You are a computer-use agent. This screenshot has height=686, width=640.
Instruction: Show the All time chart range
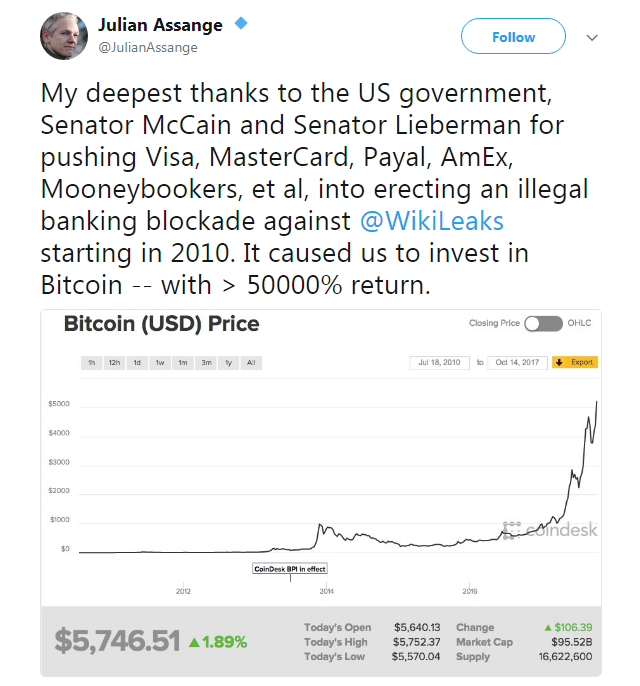click(x=251, y=363)
